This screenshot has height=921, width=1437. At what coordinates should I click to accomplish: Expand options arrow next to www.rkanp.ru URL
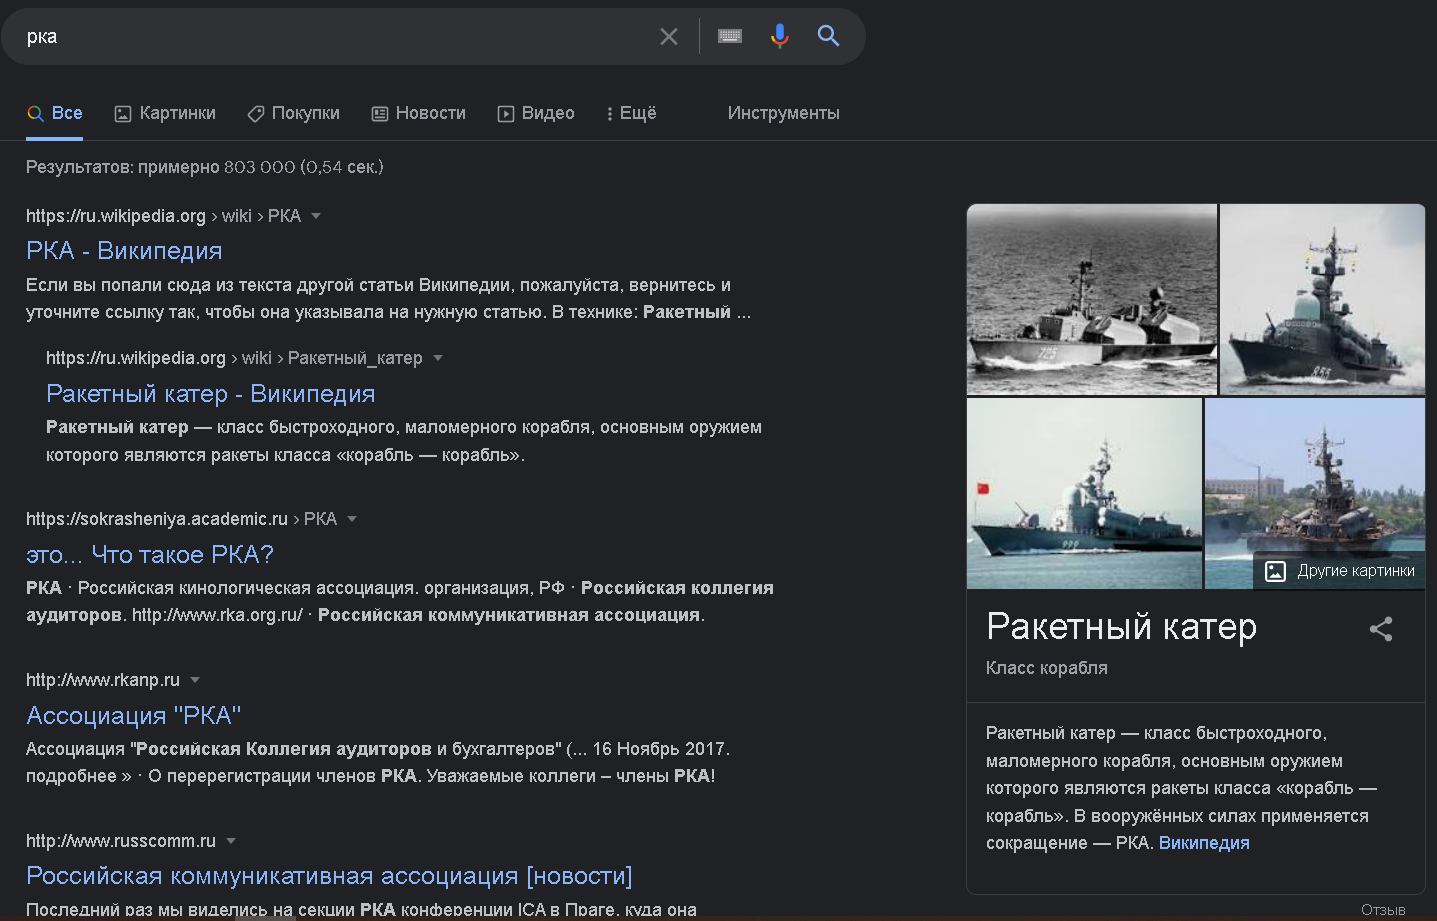pyautogui.click(x=195, y=680)
